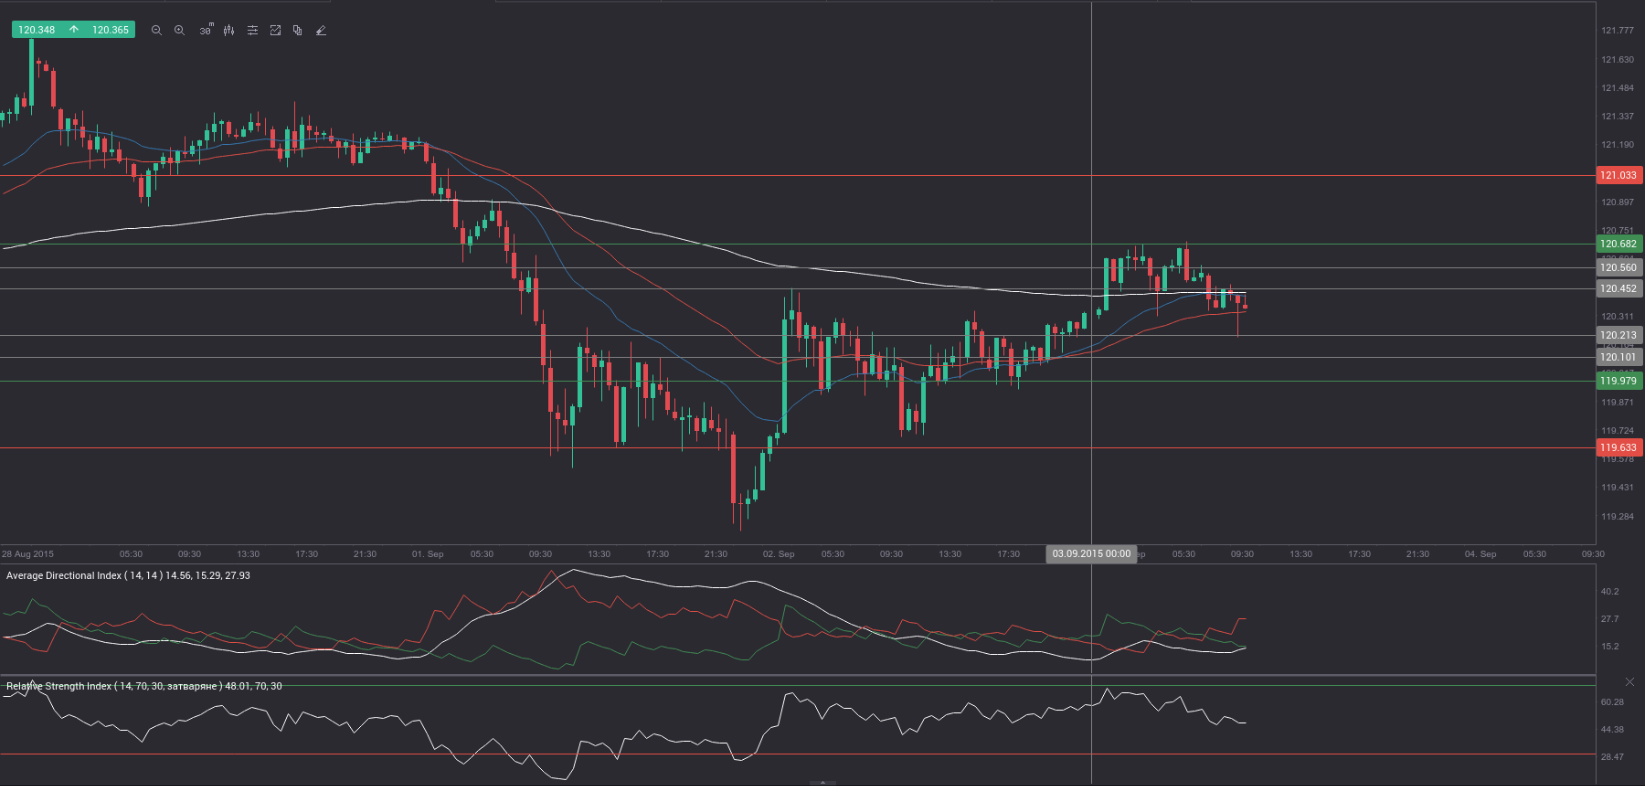
Task: Click the grey 120.452 price level label
Action: 1618,289
